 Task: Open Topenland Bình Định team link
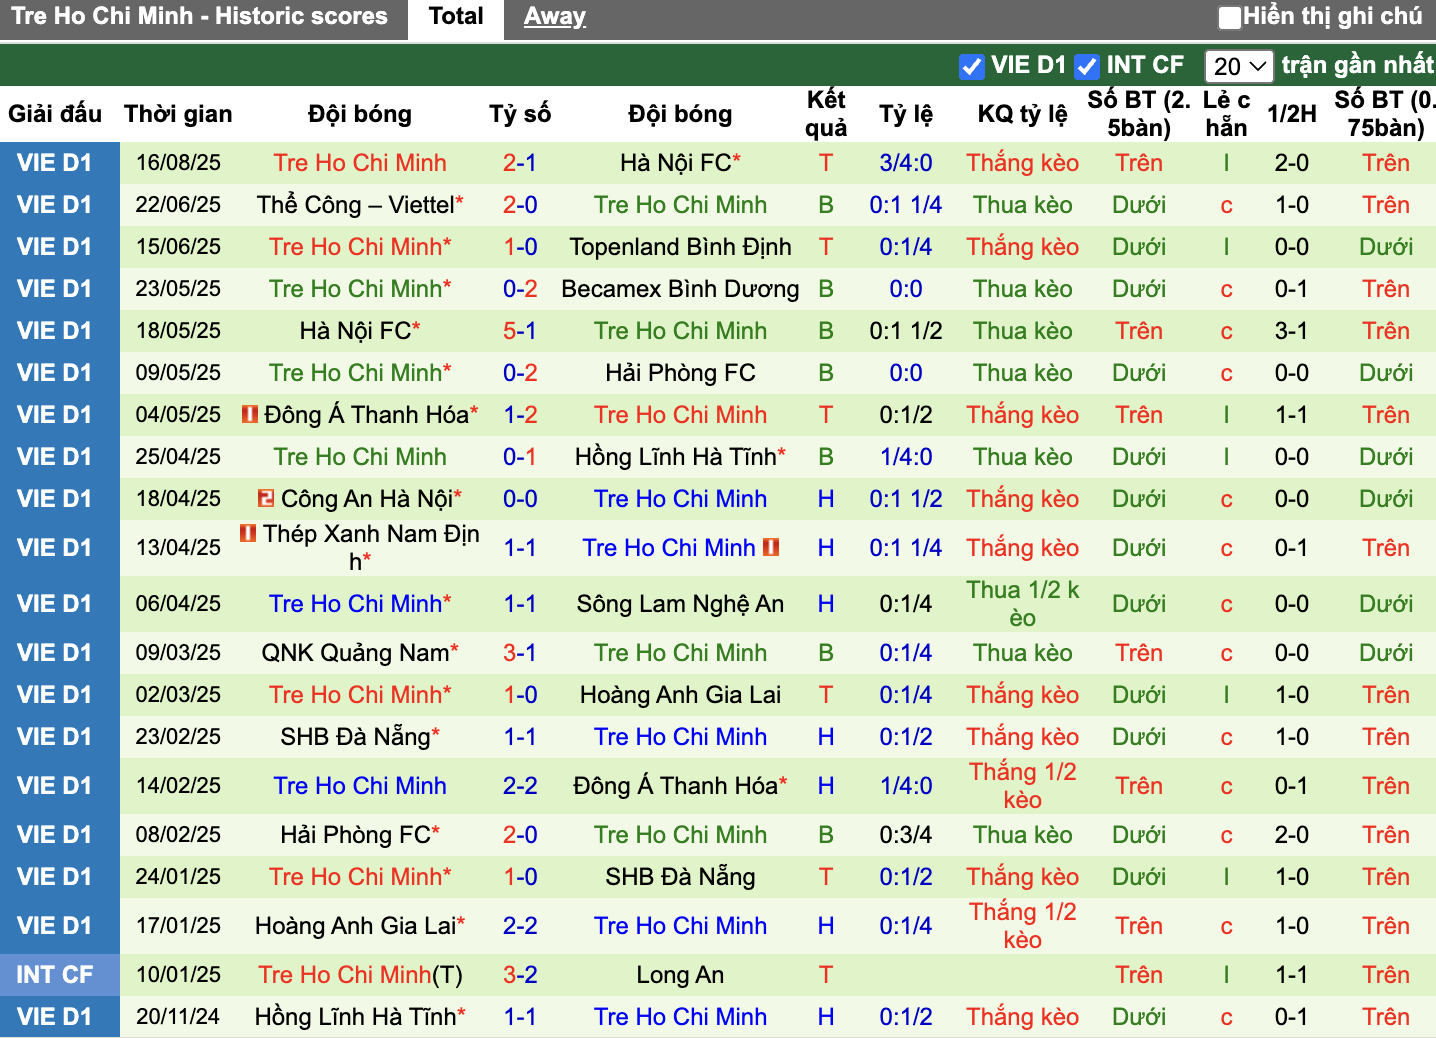pos(680,247)
